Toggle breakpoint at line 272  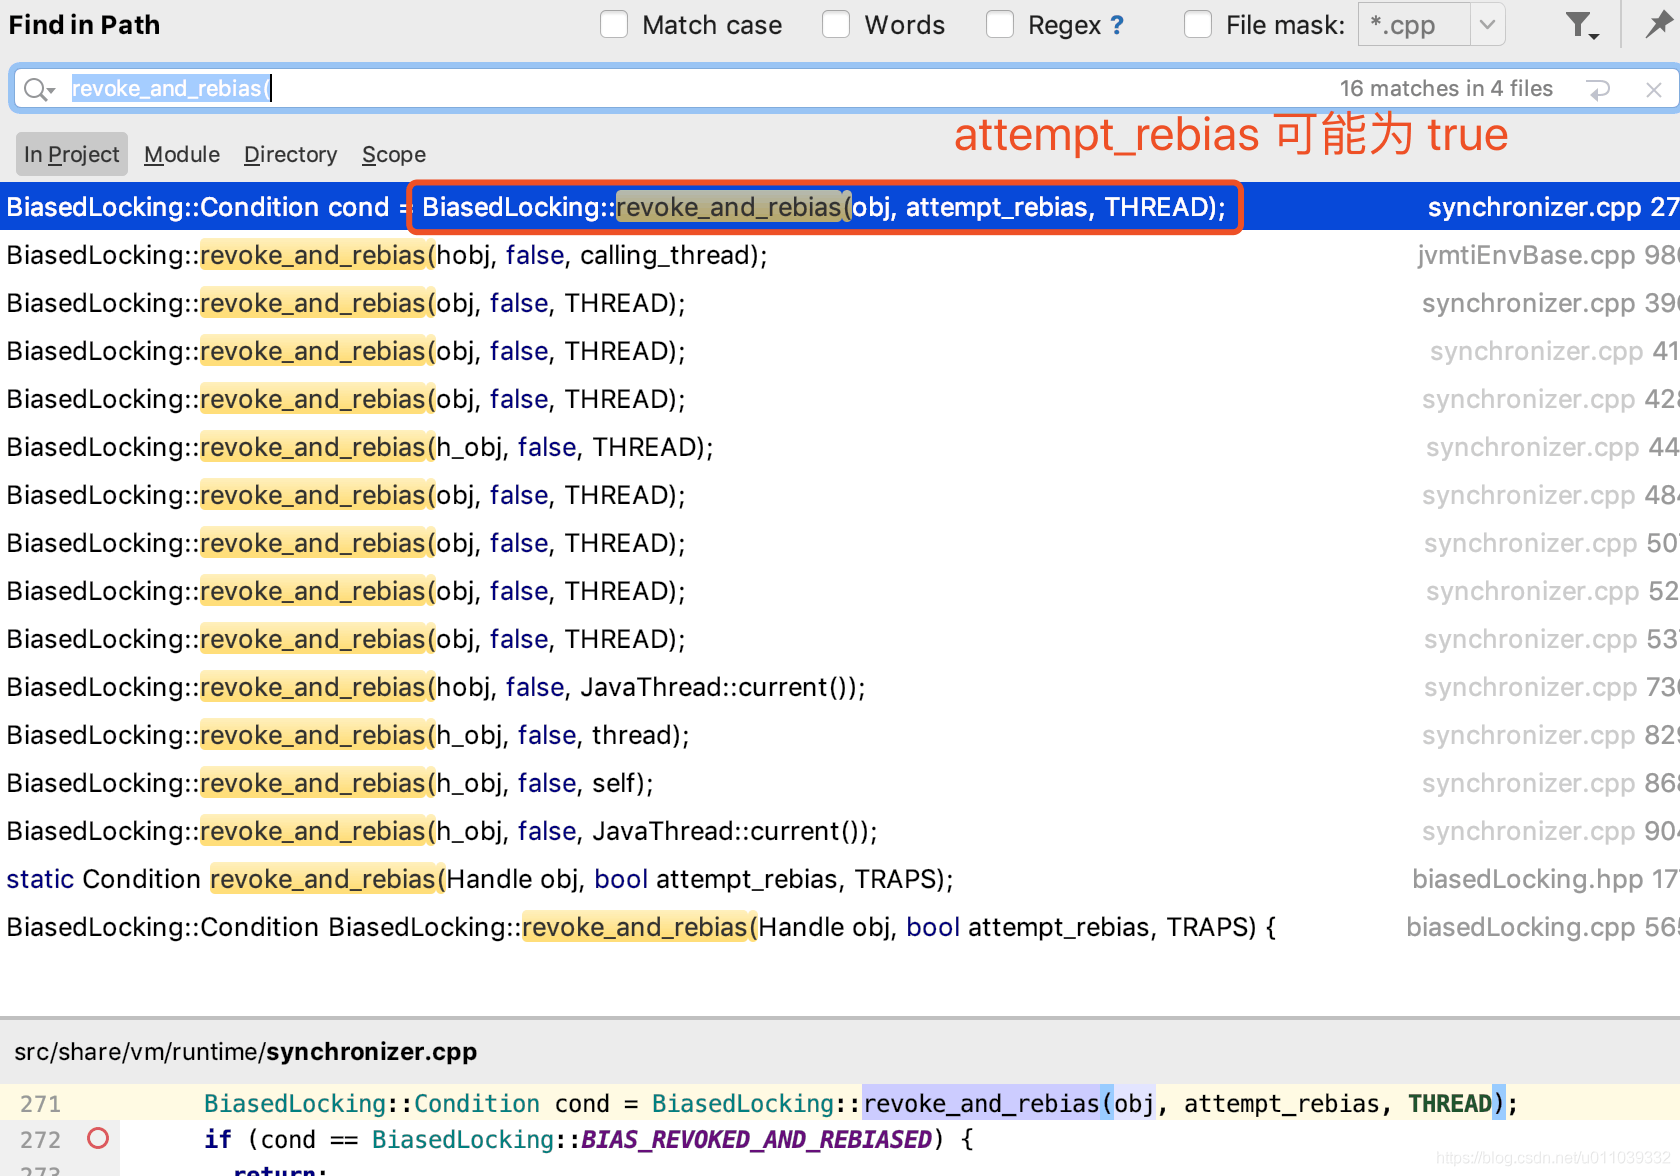98,1138
